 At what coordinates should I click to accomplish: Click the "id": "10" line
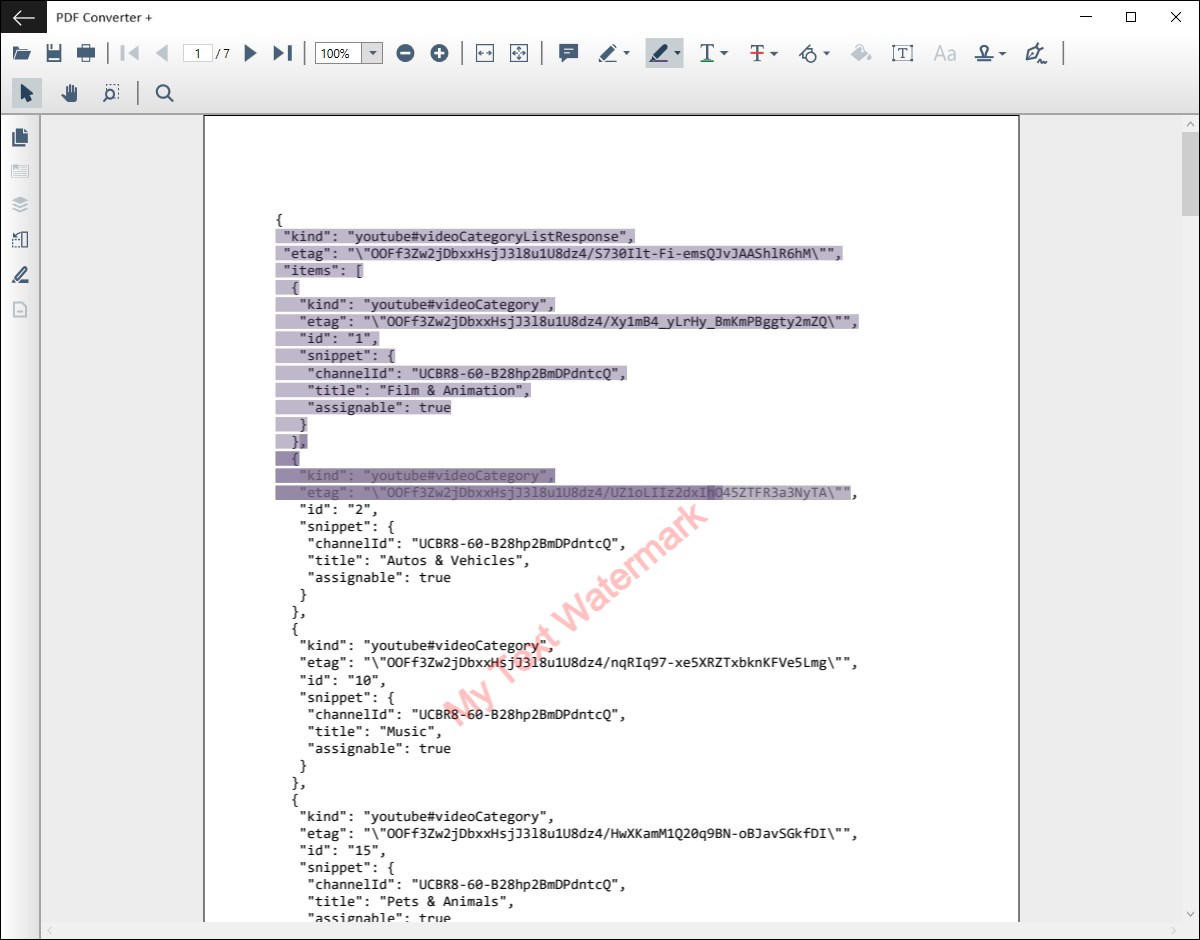343,680
